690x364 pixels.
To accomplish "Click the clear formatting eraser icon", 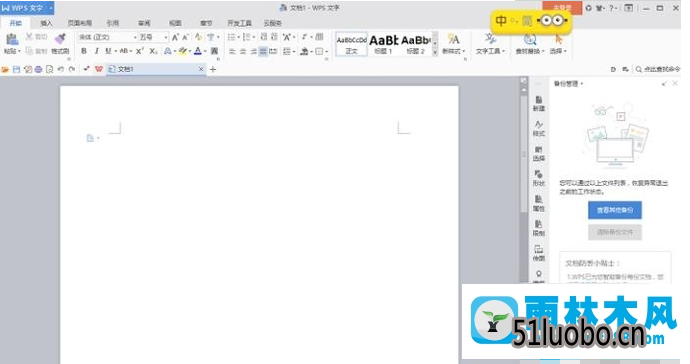I will [198, 37].
